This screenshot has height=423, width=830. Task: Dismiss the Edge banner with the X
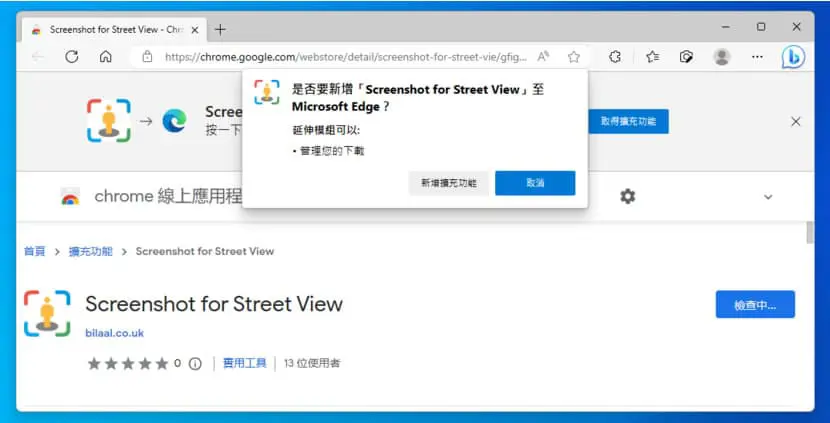coord(796,122)
